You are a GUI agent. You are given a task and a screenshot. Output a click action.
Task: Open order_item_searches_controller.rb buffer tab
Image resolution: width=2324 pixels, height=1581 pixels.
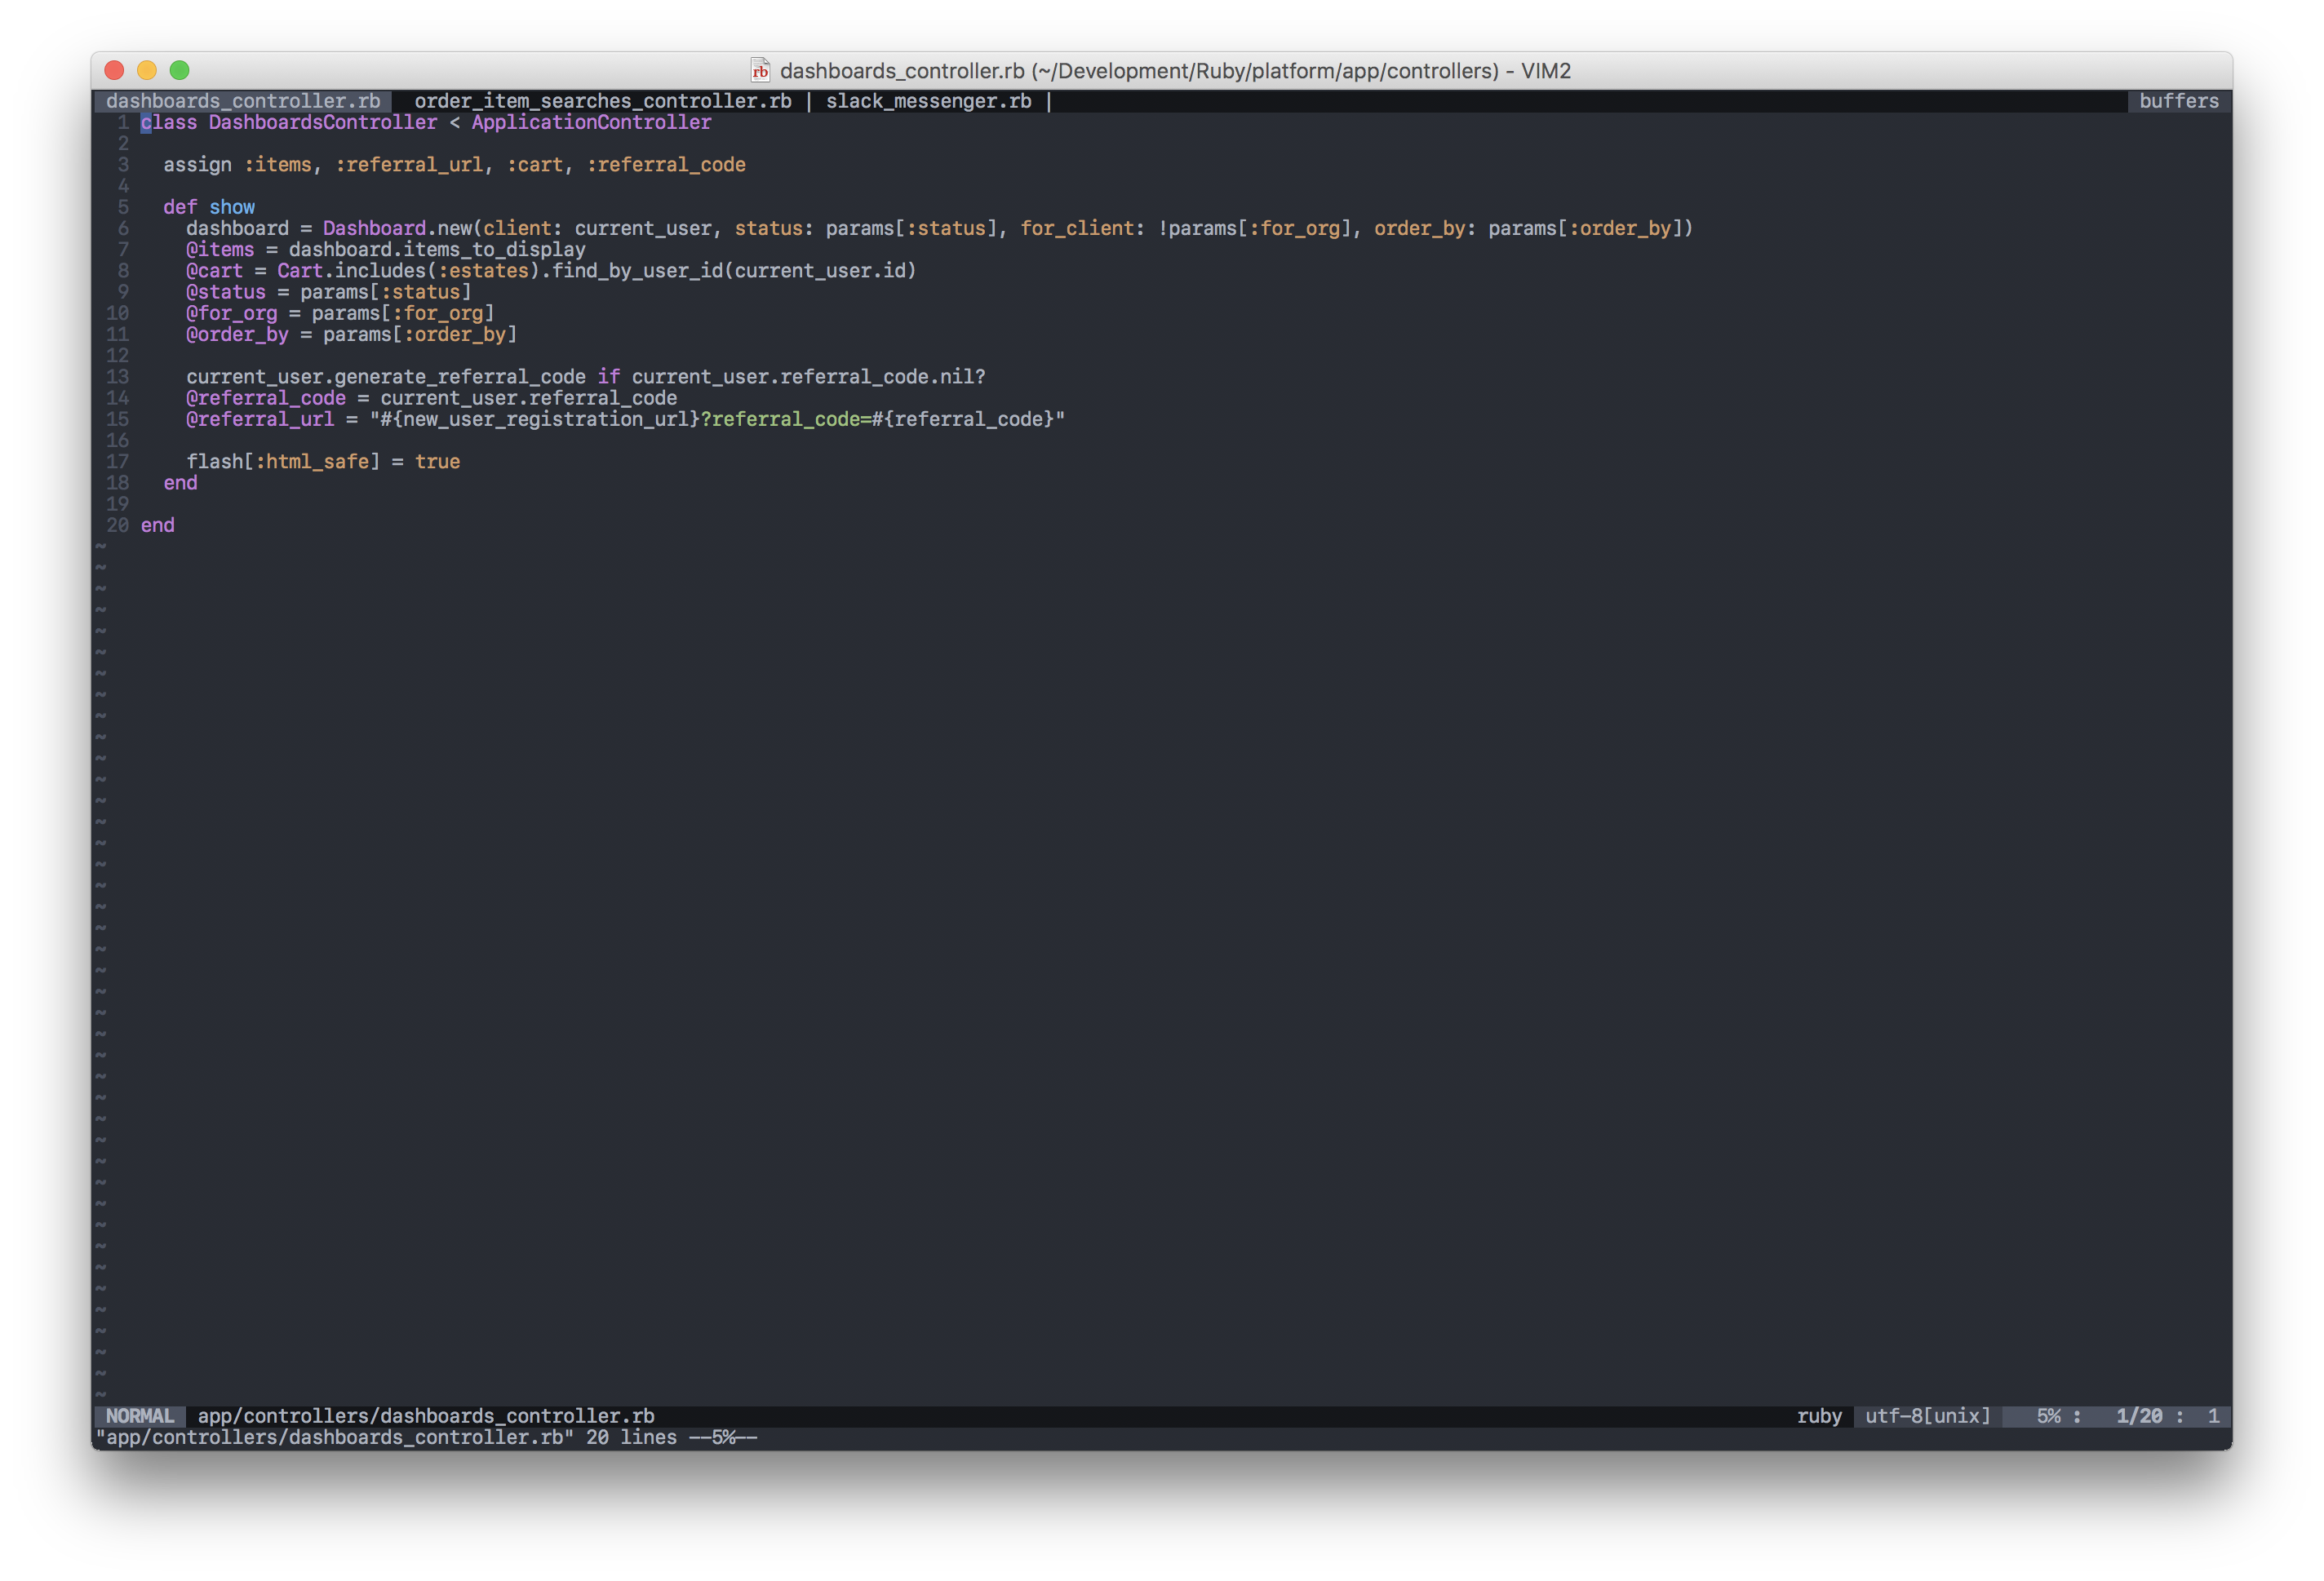click(602, 101)
